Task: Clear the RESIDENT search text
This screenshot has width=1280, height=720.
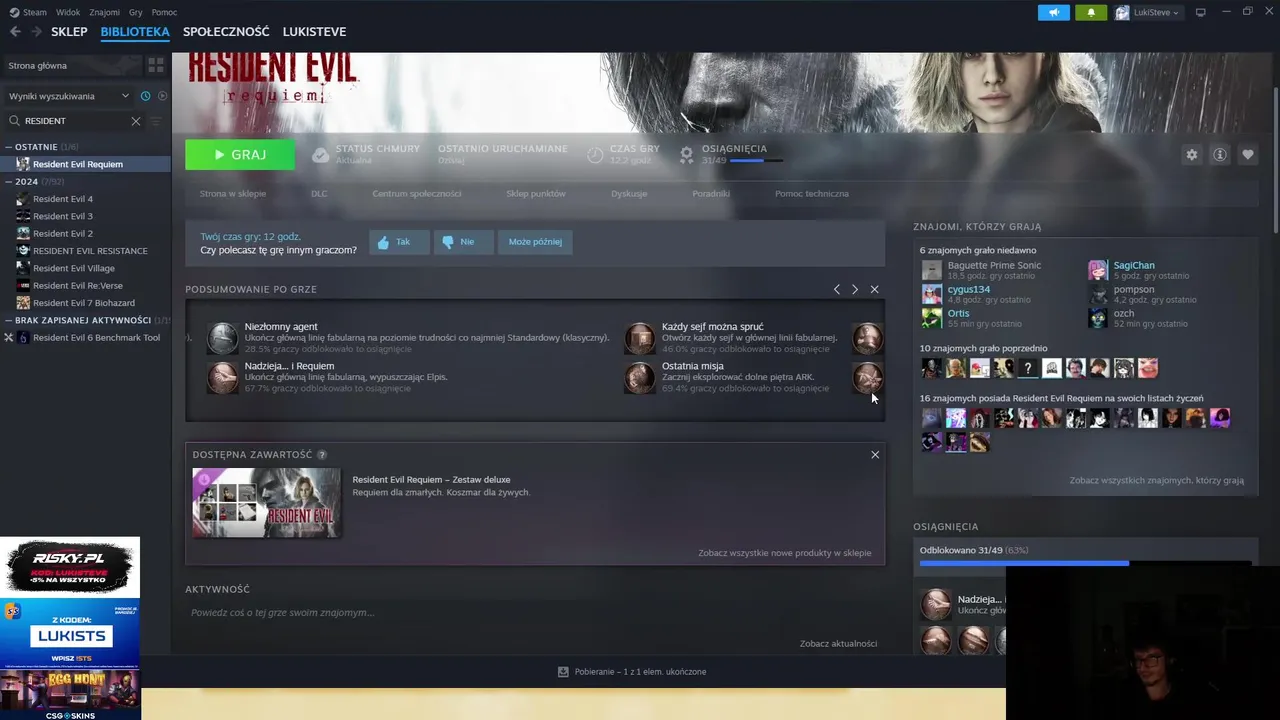Action: point(136,121)
